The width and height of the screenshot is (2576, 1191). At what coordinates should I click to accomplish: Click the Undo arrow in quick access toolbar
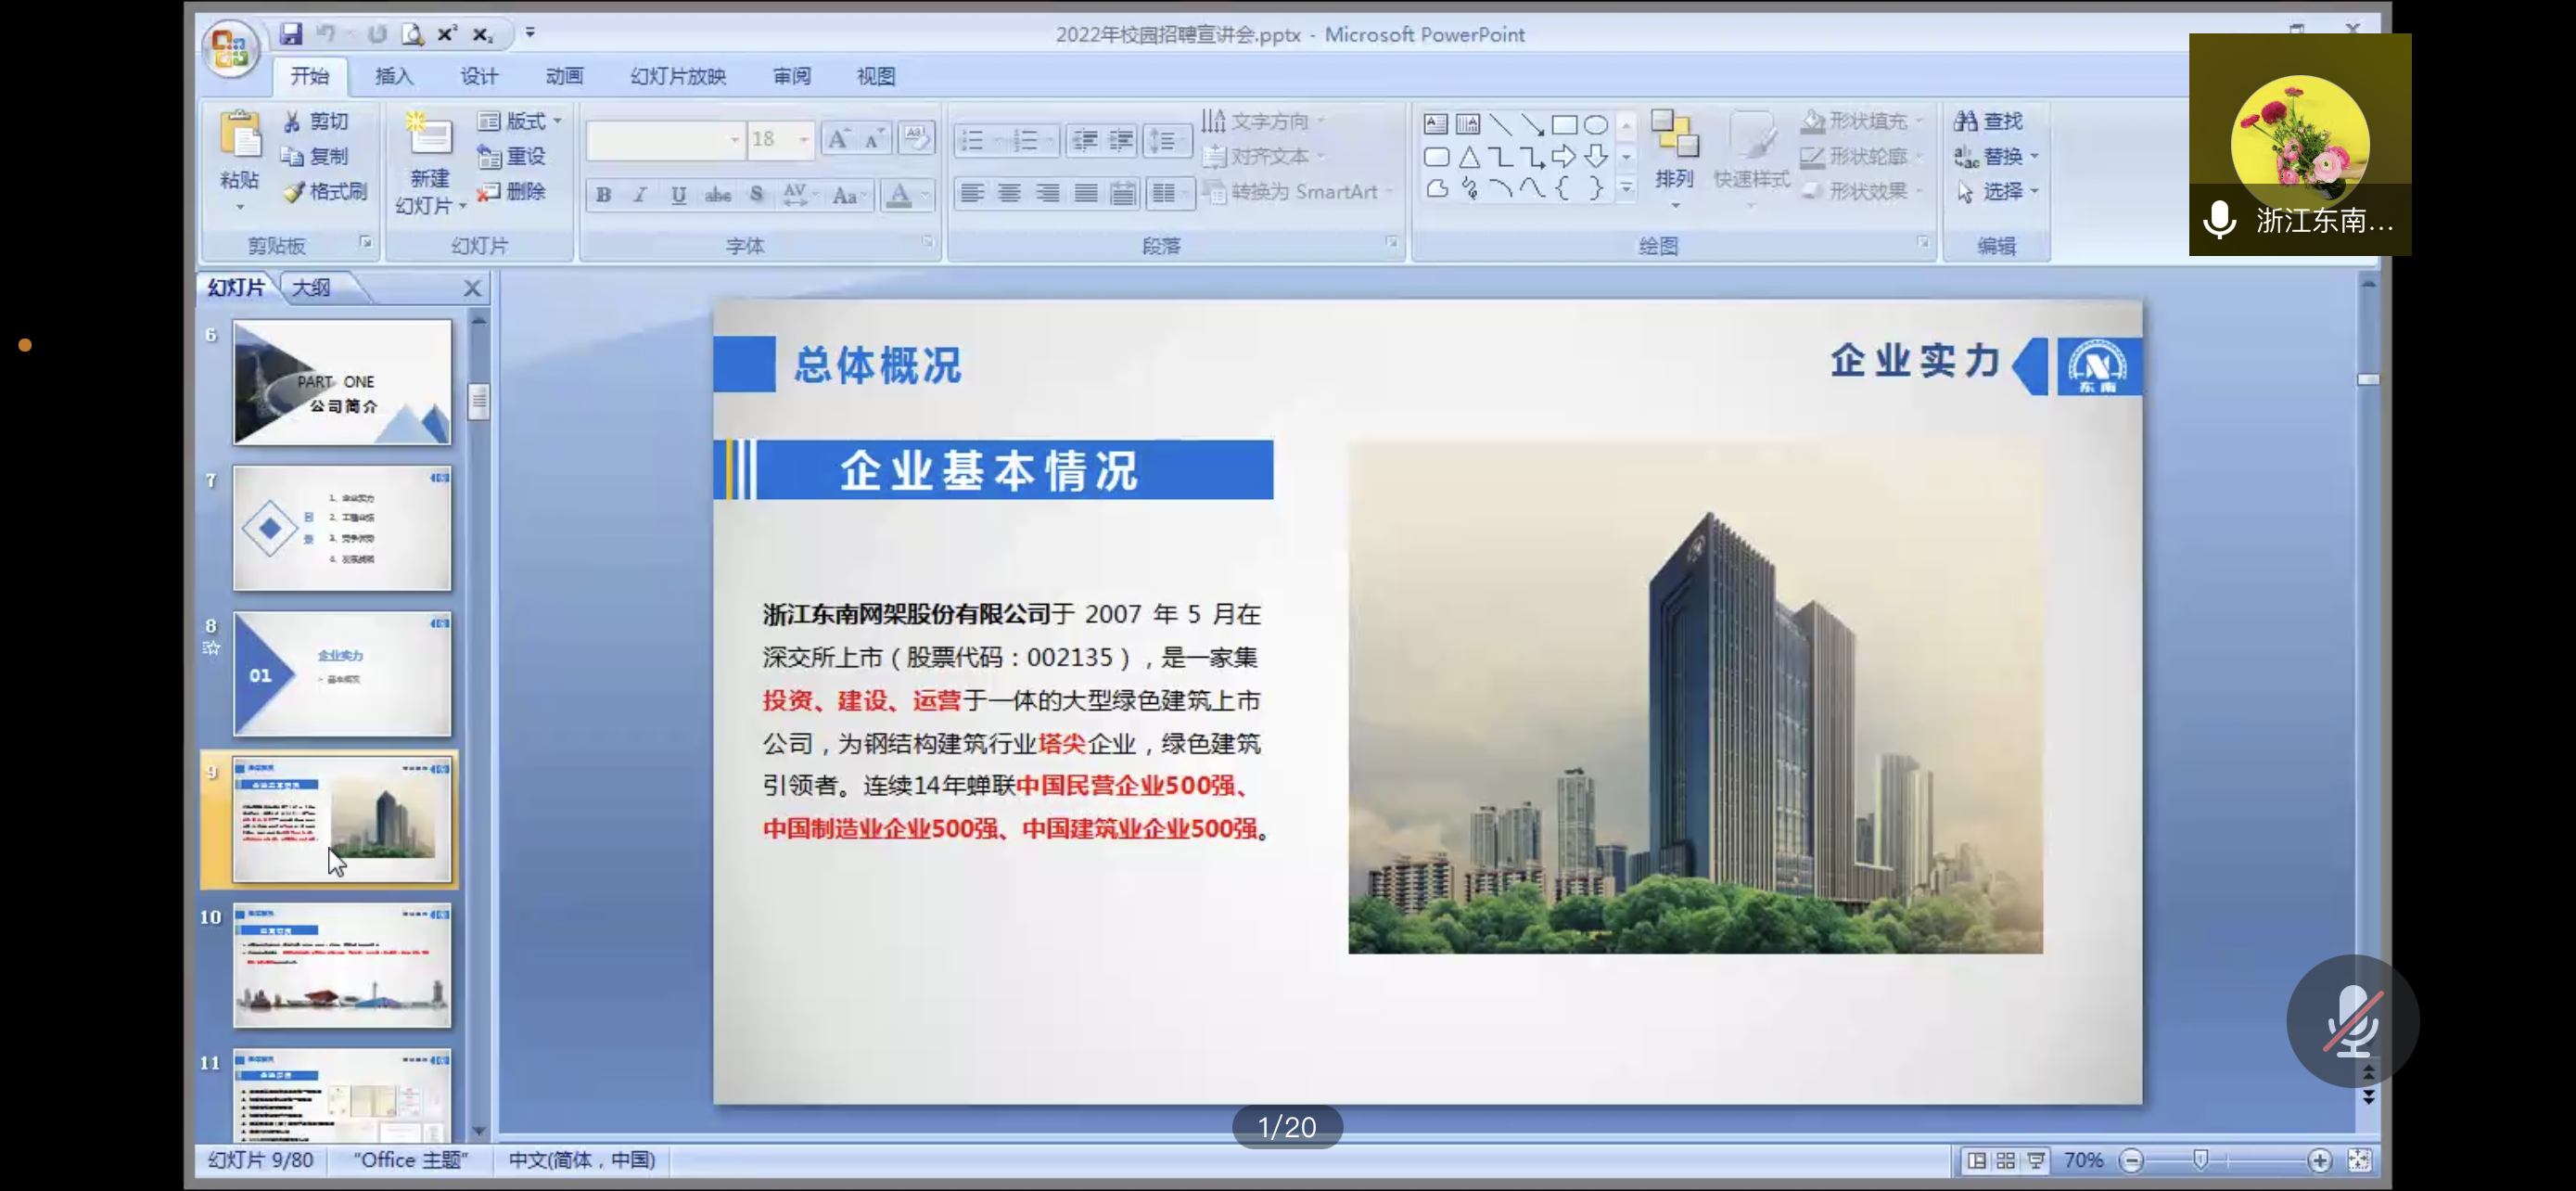[x=325, y=34]
